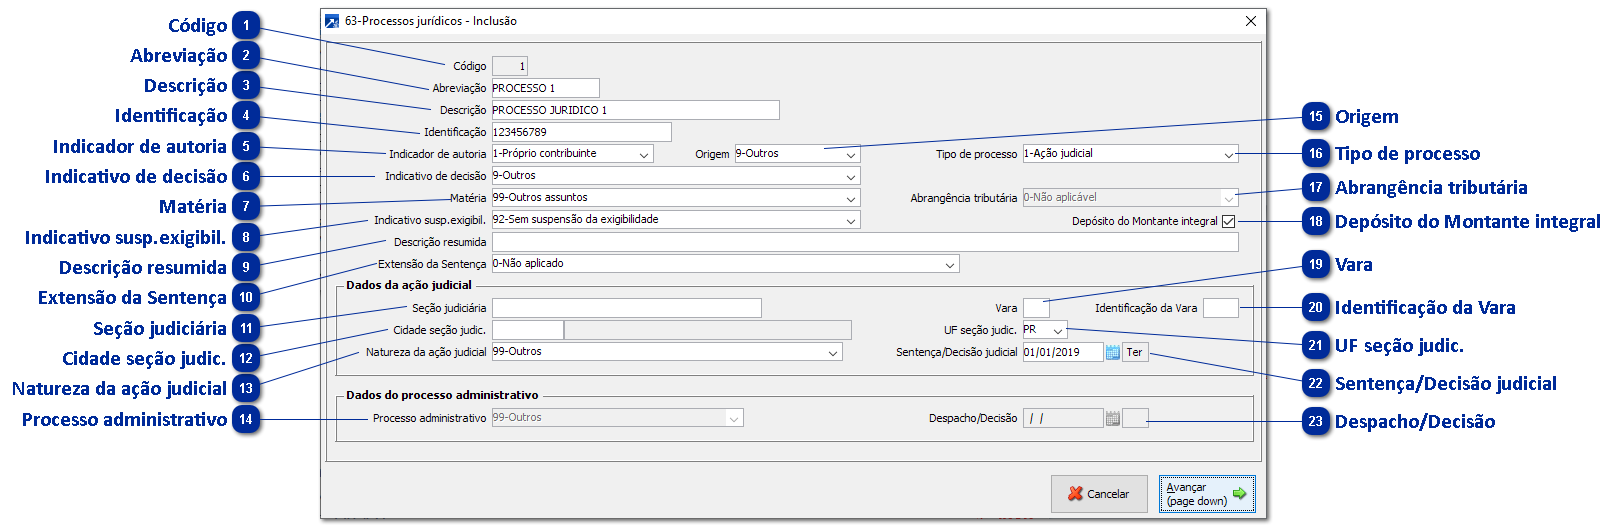Viewport: 1617px width, 530px height.
Task: Click the Vara input field
Action: pos(1037,308)
